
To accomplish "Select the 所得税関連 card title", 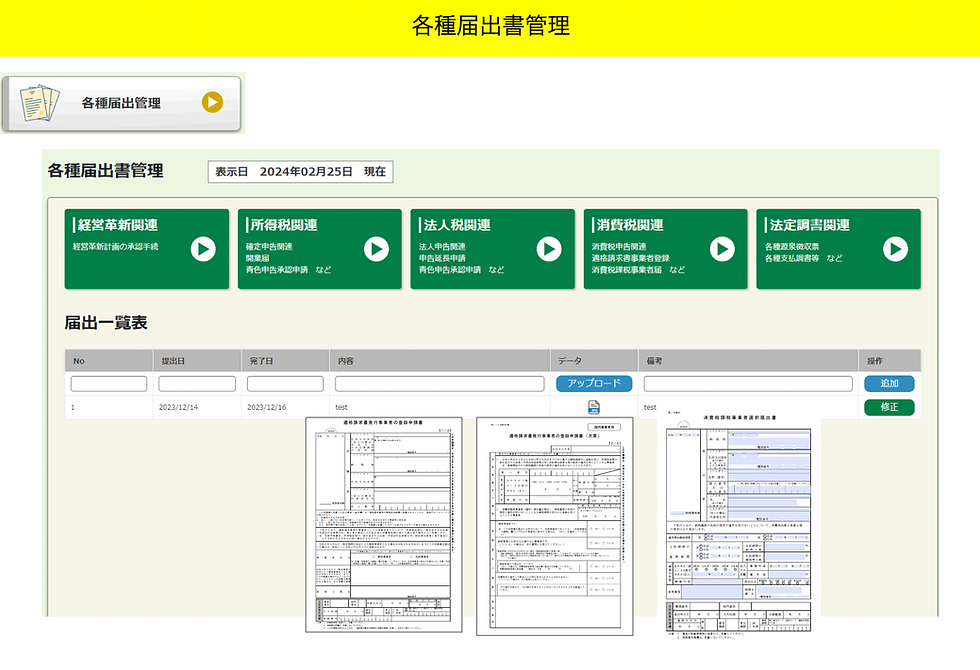I will pos(284,225).
